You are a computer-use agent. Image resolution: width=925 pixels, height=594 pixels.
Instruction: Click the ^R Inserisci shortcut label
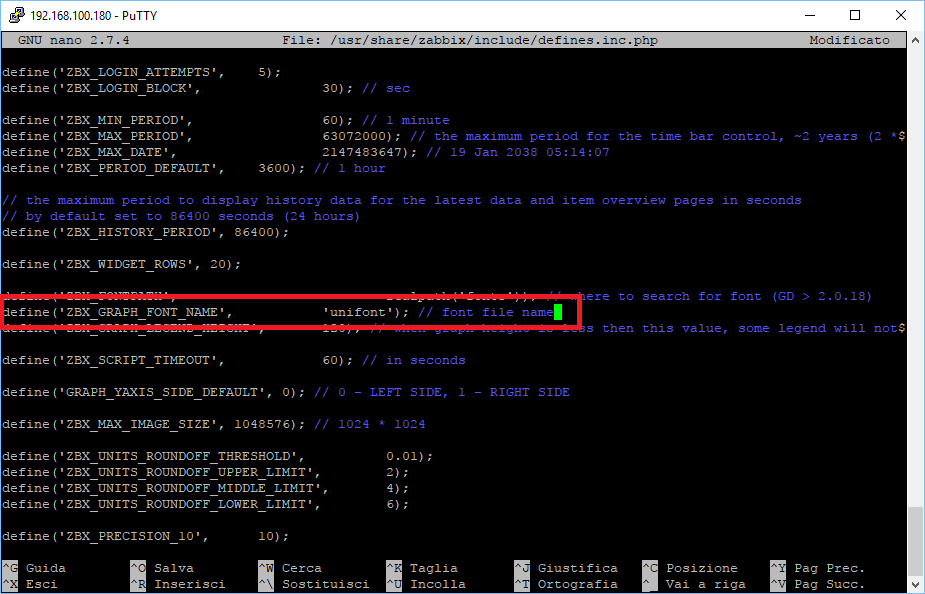(x=178, y=584)
